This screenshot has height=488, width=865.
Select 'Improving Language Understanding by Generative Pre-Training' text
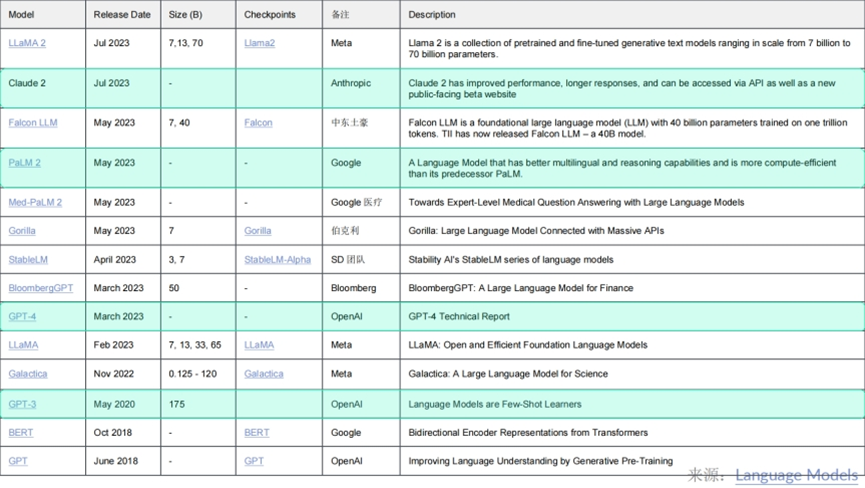tap(541, 461)
